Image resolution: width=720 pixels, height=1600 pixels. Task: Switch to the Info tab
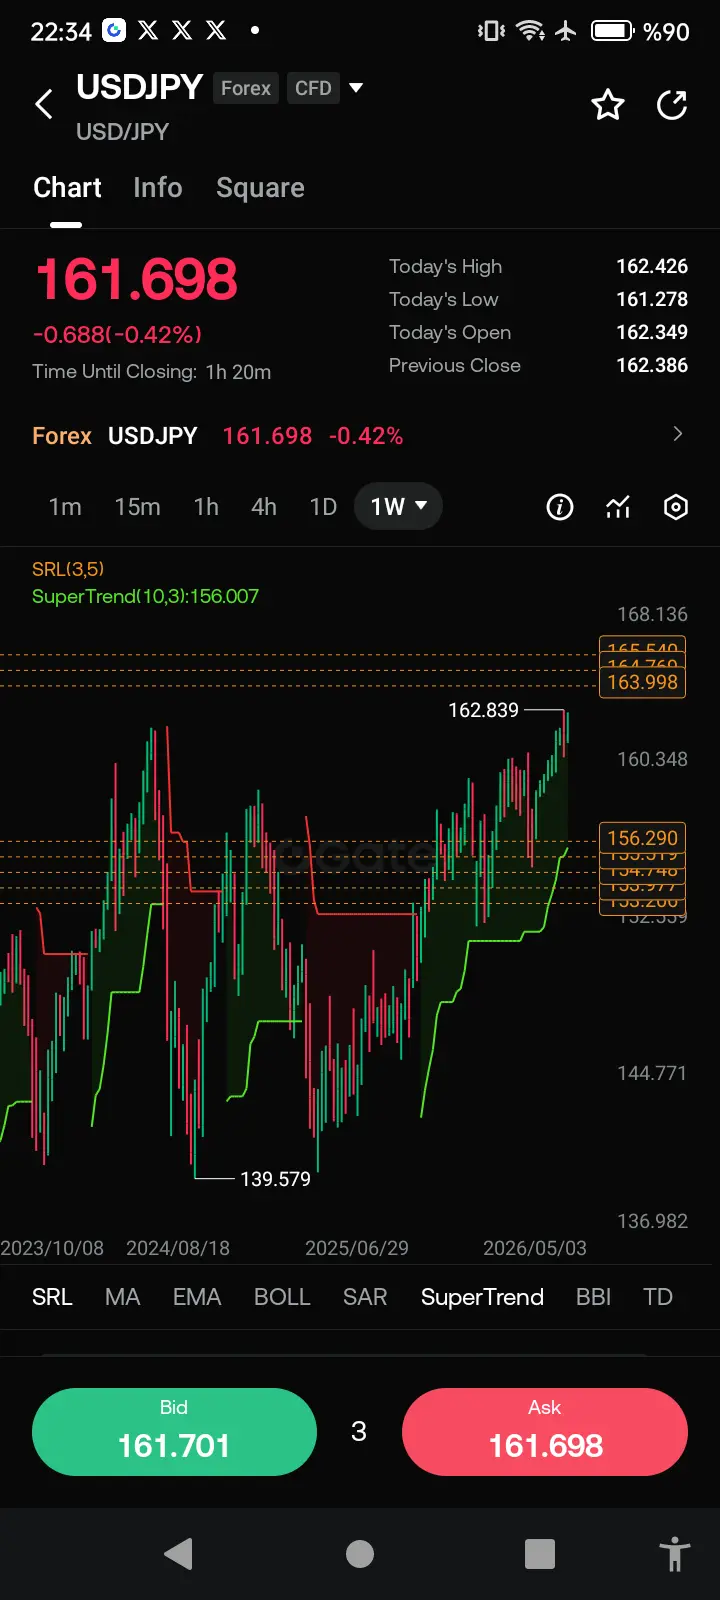pos(158,188)
